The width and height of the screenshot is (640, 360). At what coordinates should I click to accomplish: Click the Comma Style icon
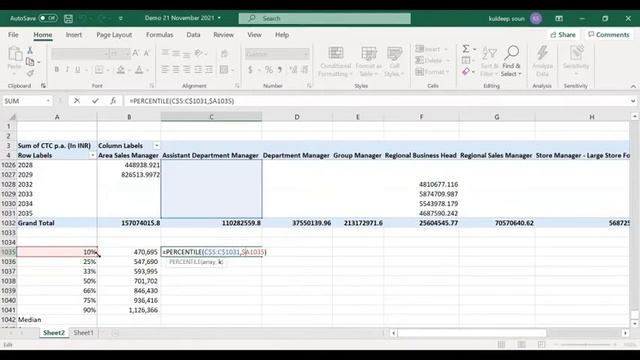pos(280,70)
